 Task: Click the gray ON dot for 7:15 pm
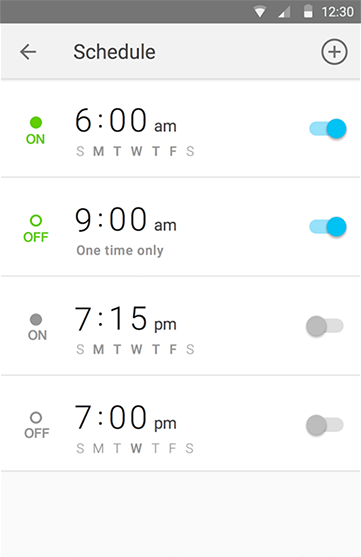tap(36, 319)
